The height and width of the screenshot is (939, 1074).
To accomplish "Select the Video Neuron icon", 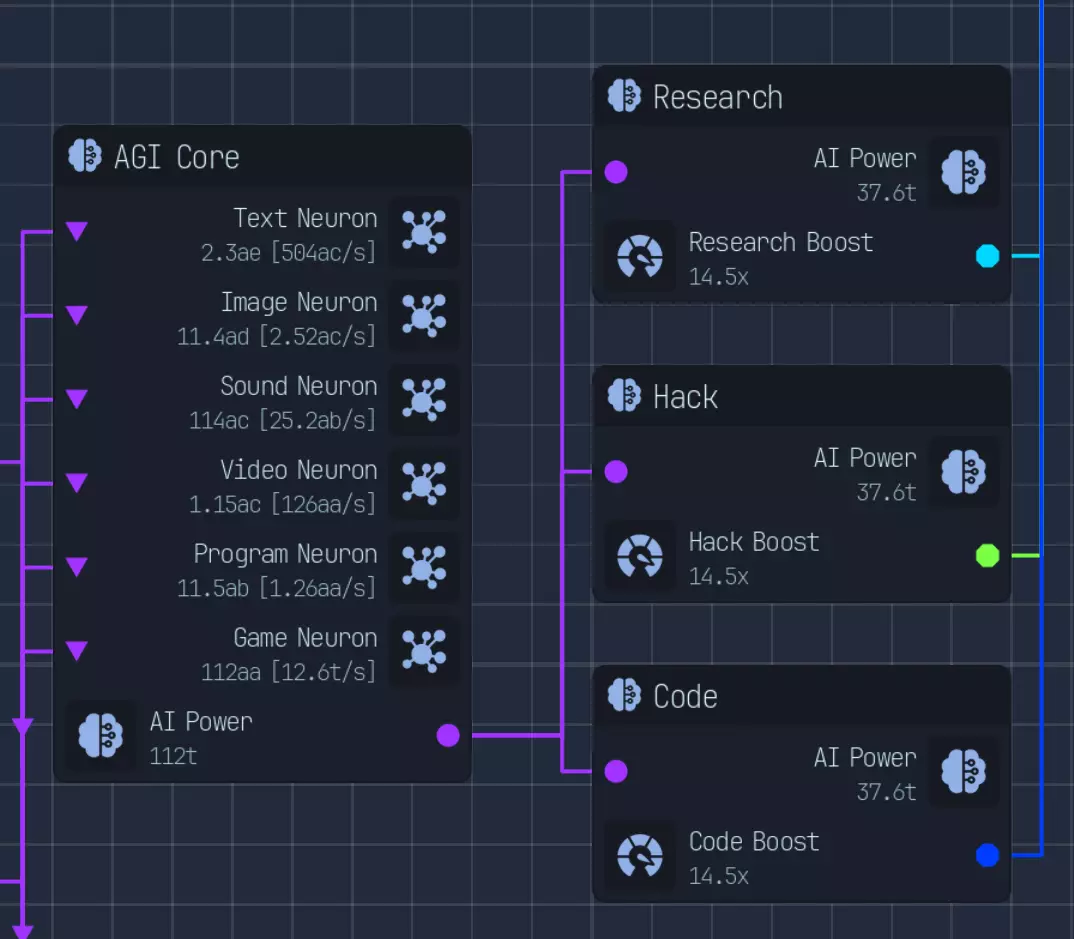I will [x=423, y=484].
